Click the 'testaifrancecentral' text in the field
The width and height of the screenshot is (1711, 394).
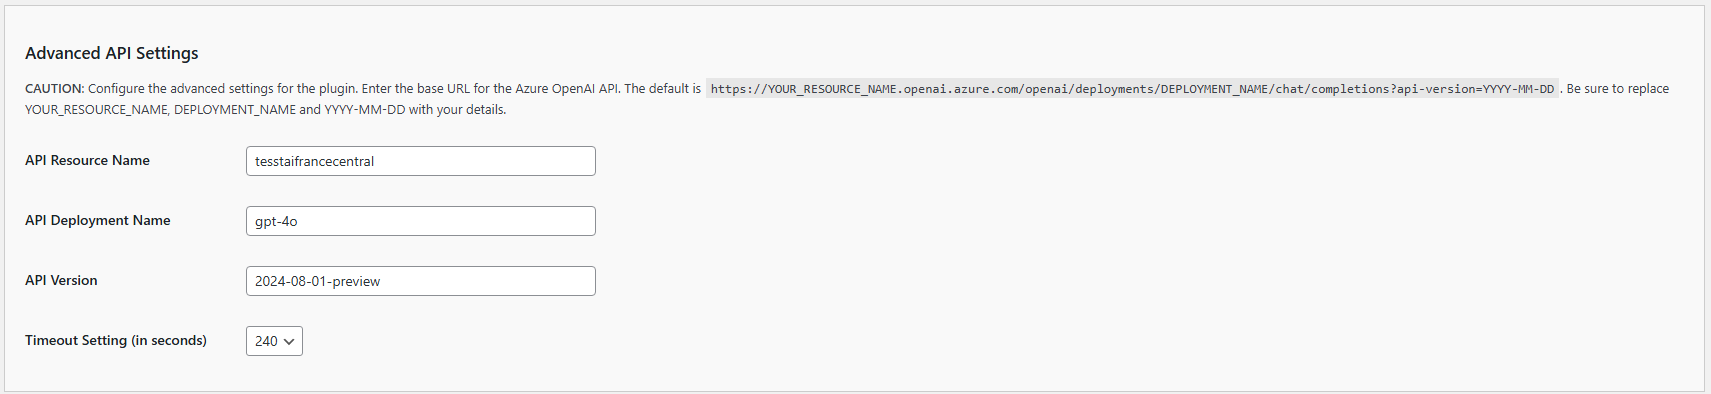(314, 161)
